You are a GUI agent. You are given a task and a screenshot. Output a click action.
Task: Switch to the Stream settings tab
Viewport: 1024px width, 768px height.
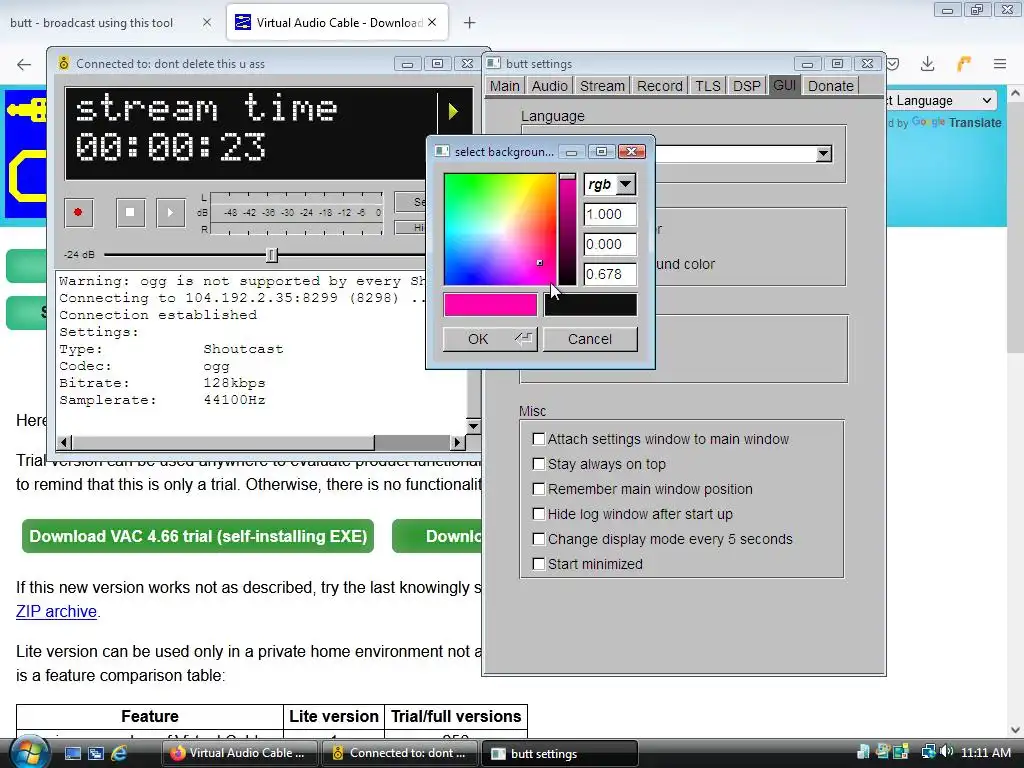602,86
